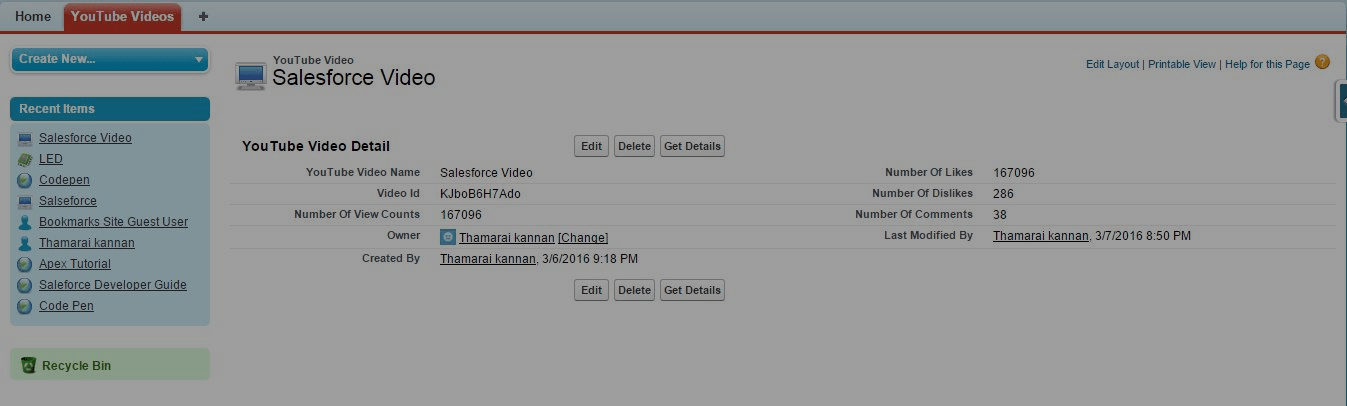This screenshot has width=1347, height=406.
Task: Click the owner avatar icon
Action: tap(448, 237)
